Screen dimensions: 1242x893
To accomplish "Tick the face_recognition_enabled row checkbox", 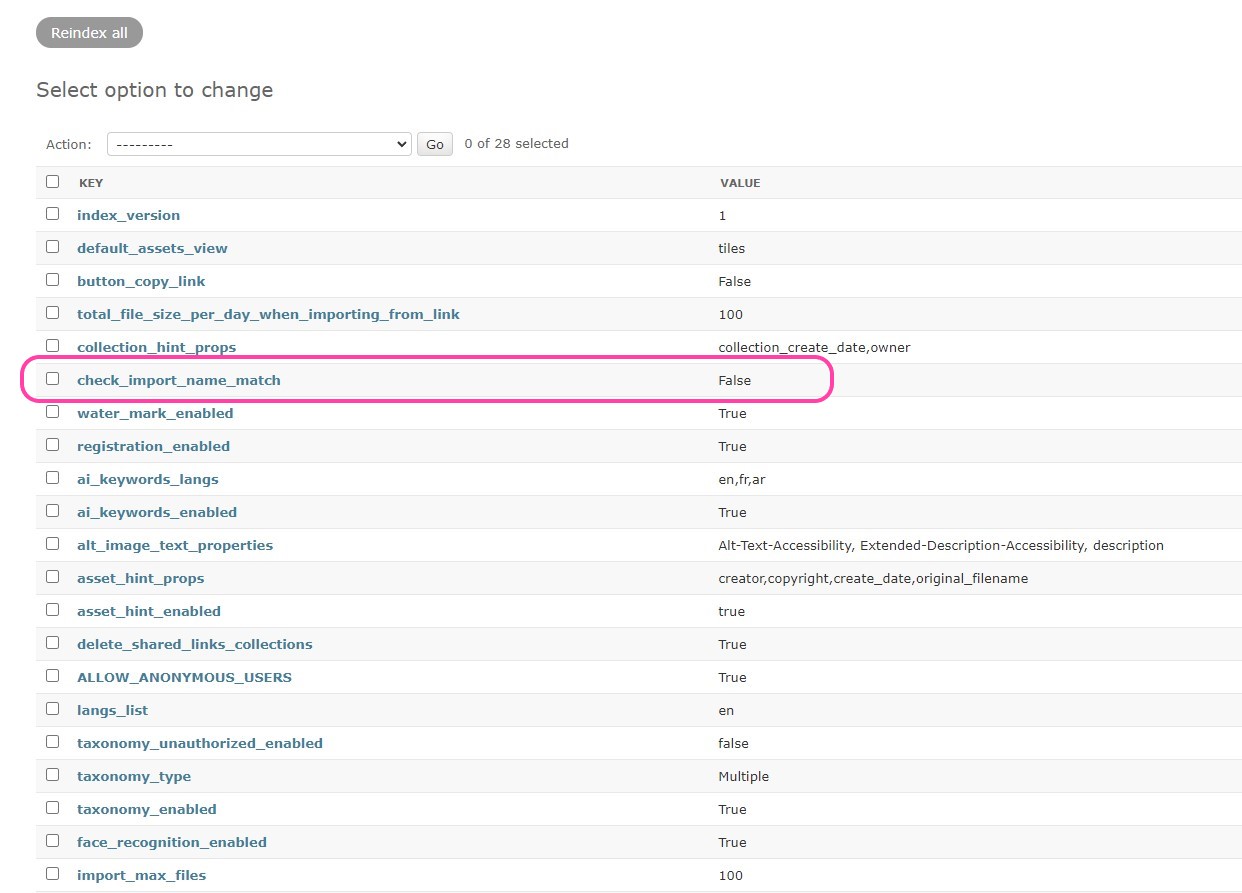I will pyautogui.click(x=52, y=841).
